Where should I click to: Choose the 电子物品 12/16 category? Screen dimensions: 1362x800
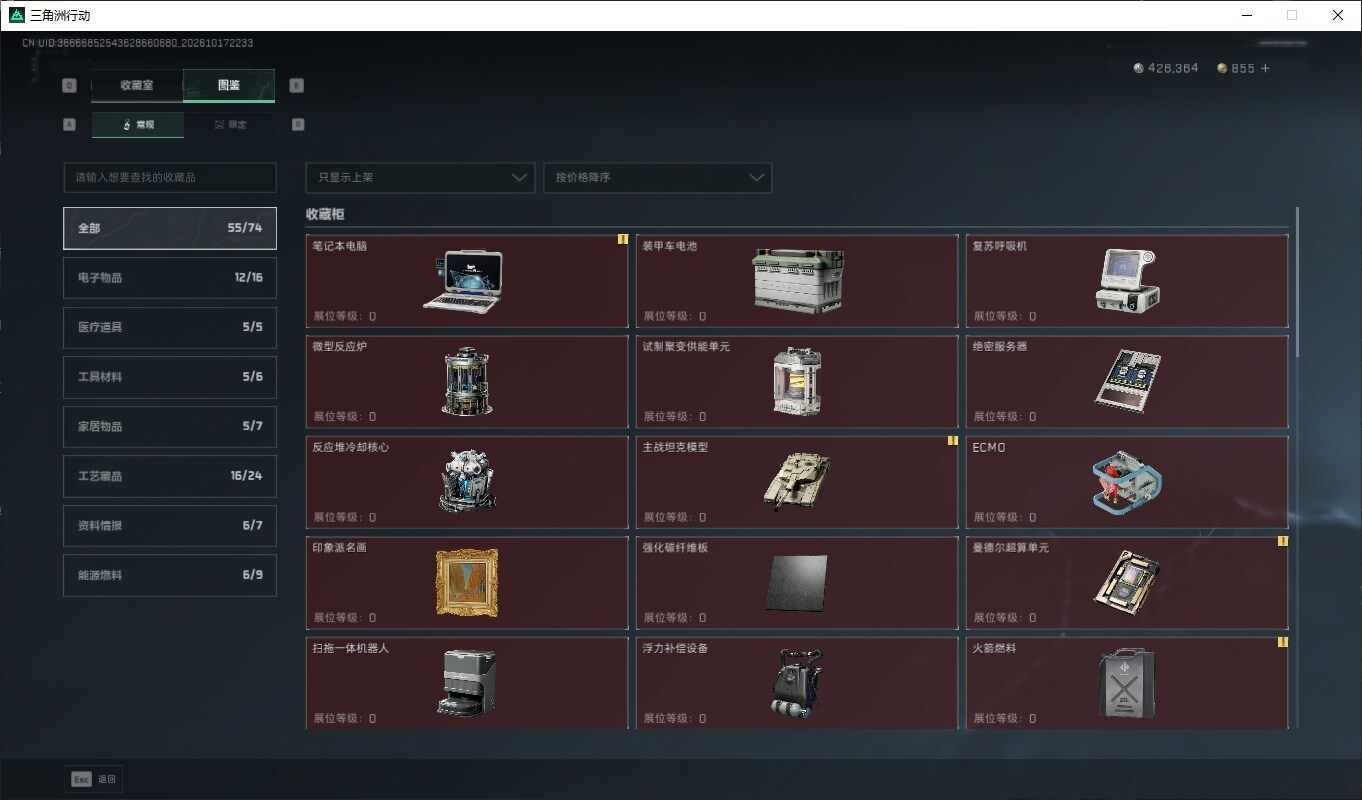point(170,277)
